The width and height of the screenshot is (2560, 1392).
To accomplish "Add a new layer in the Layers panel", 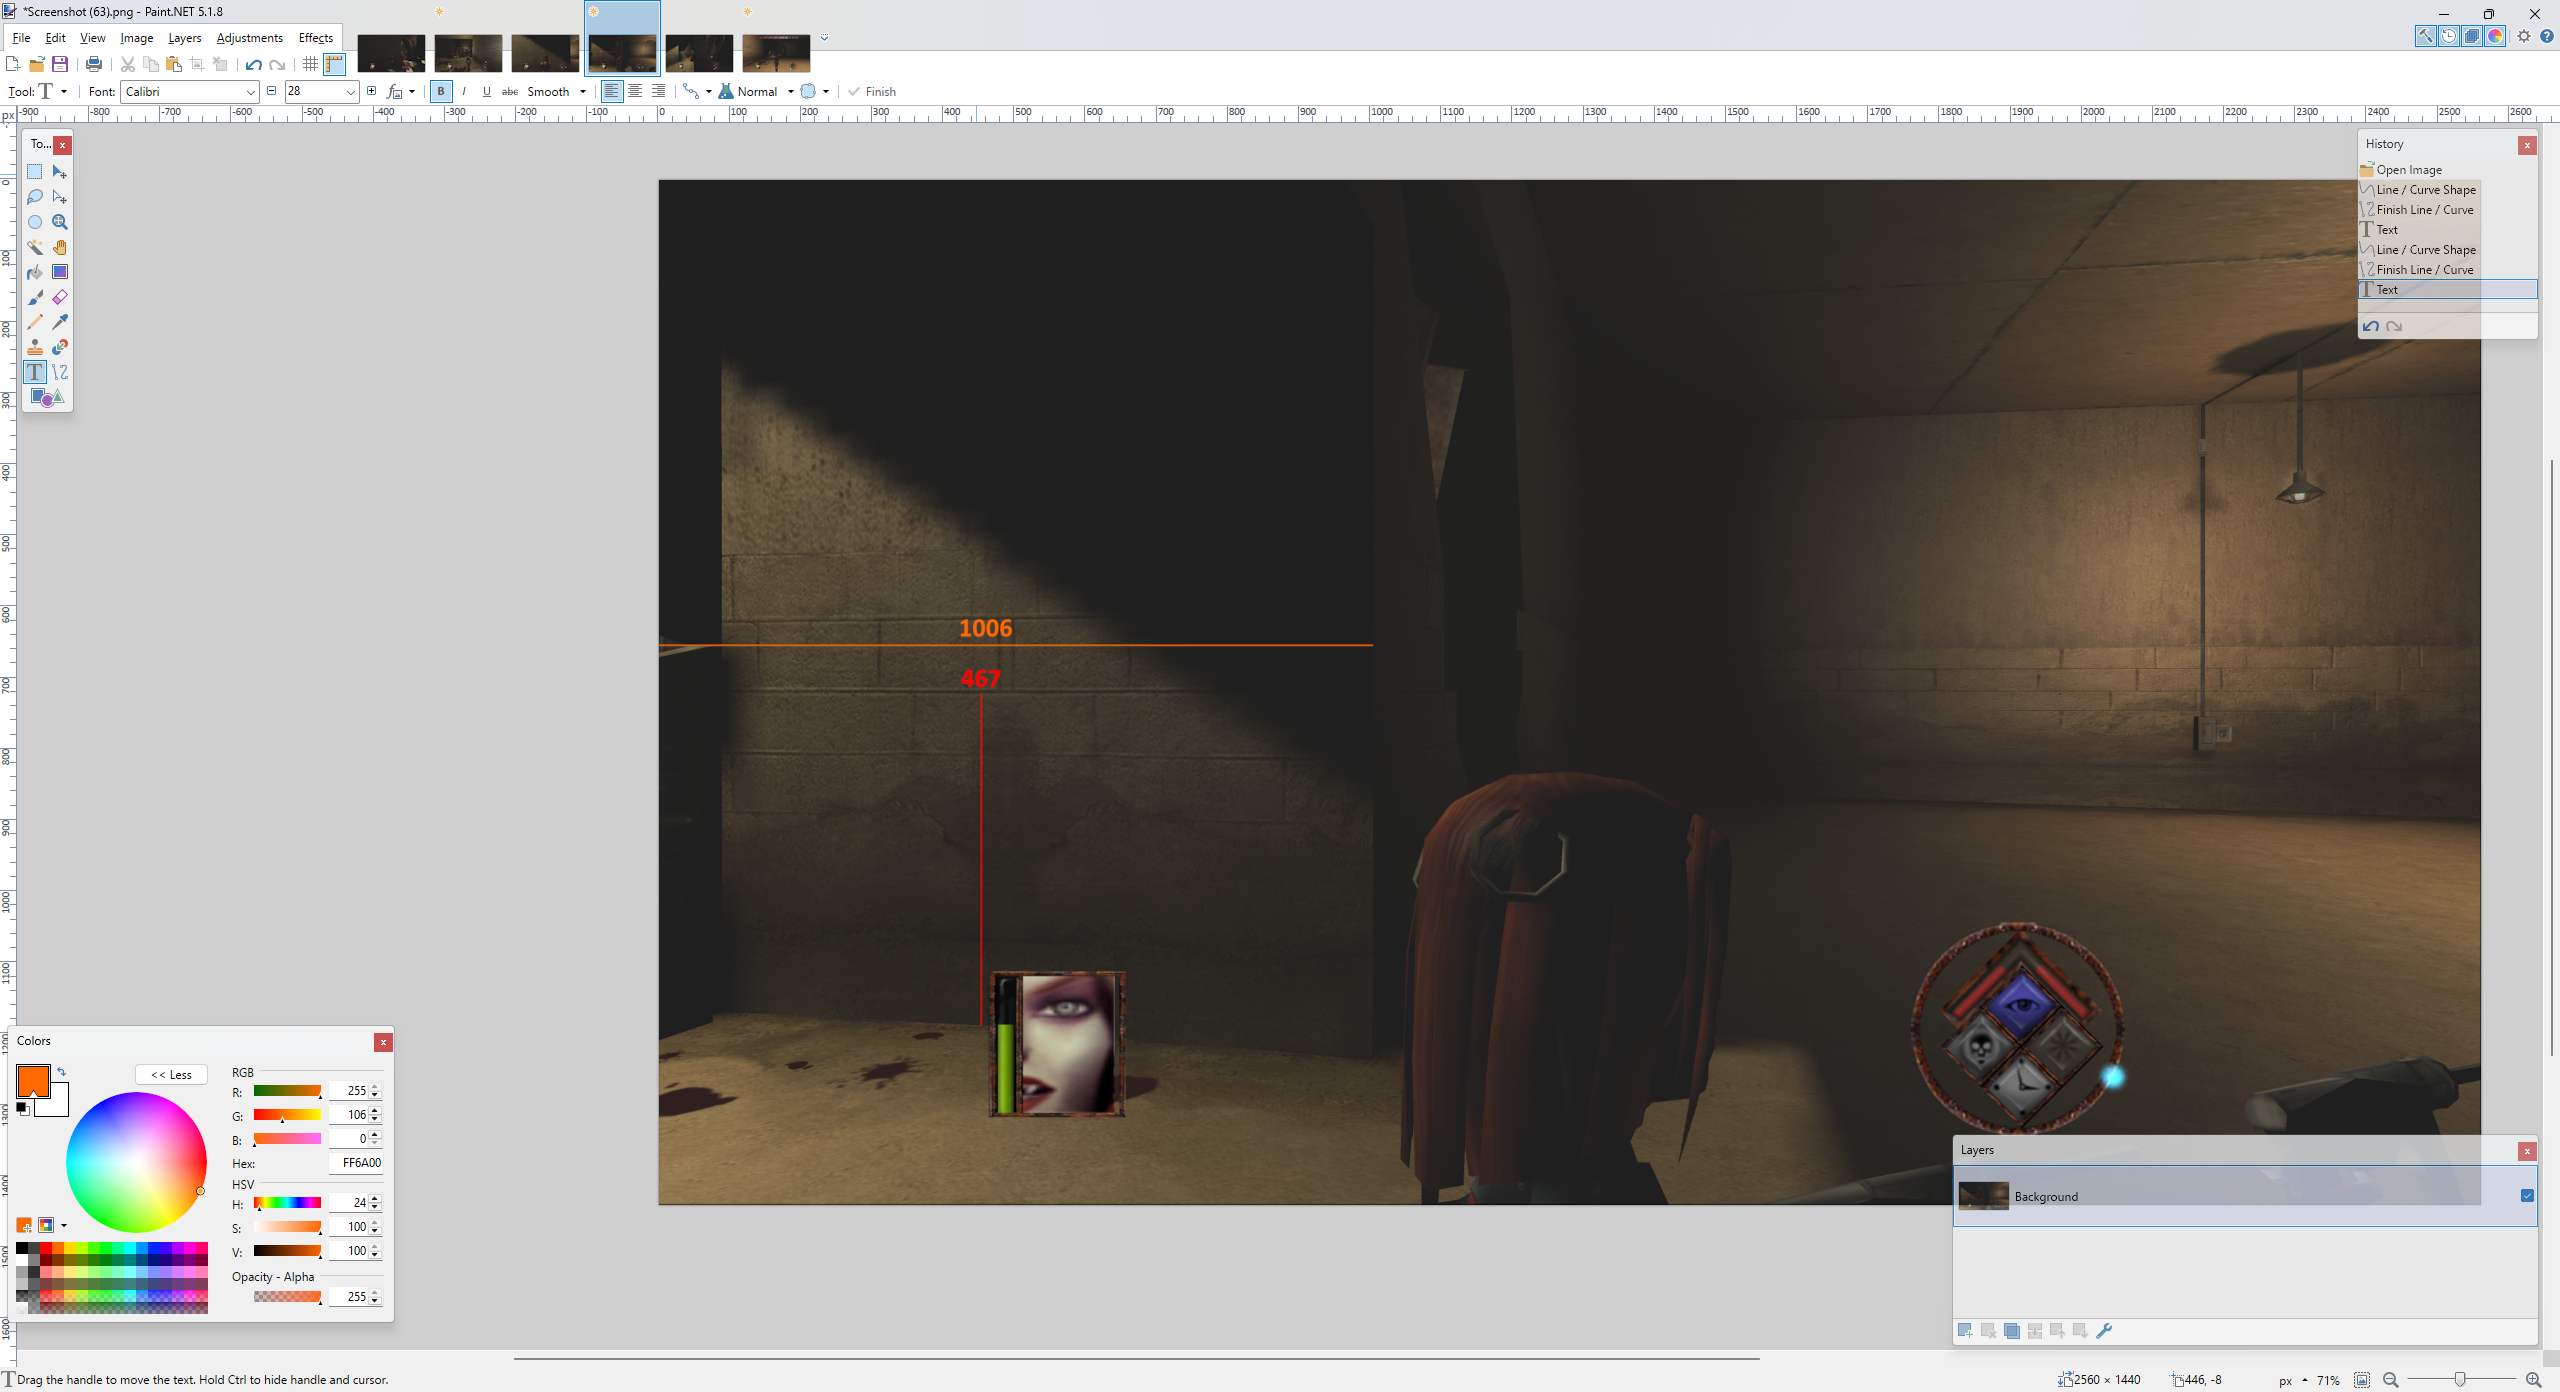I will coord(1965,1331).
